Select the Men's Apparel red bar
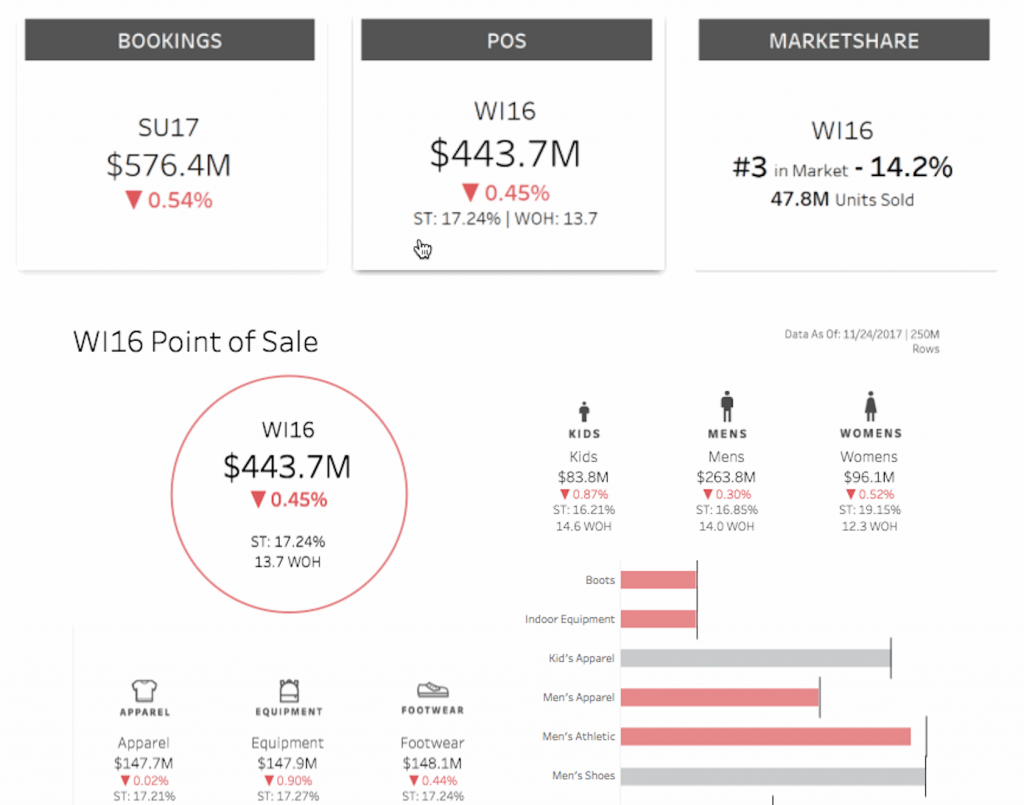The width and height of the screenshot is (1024, 805). pos(720,697)
